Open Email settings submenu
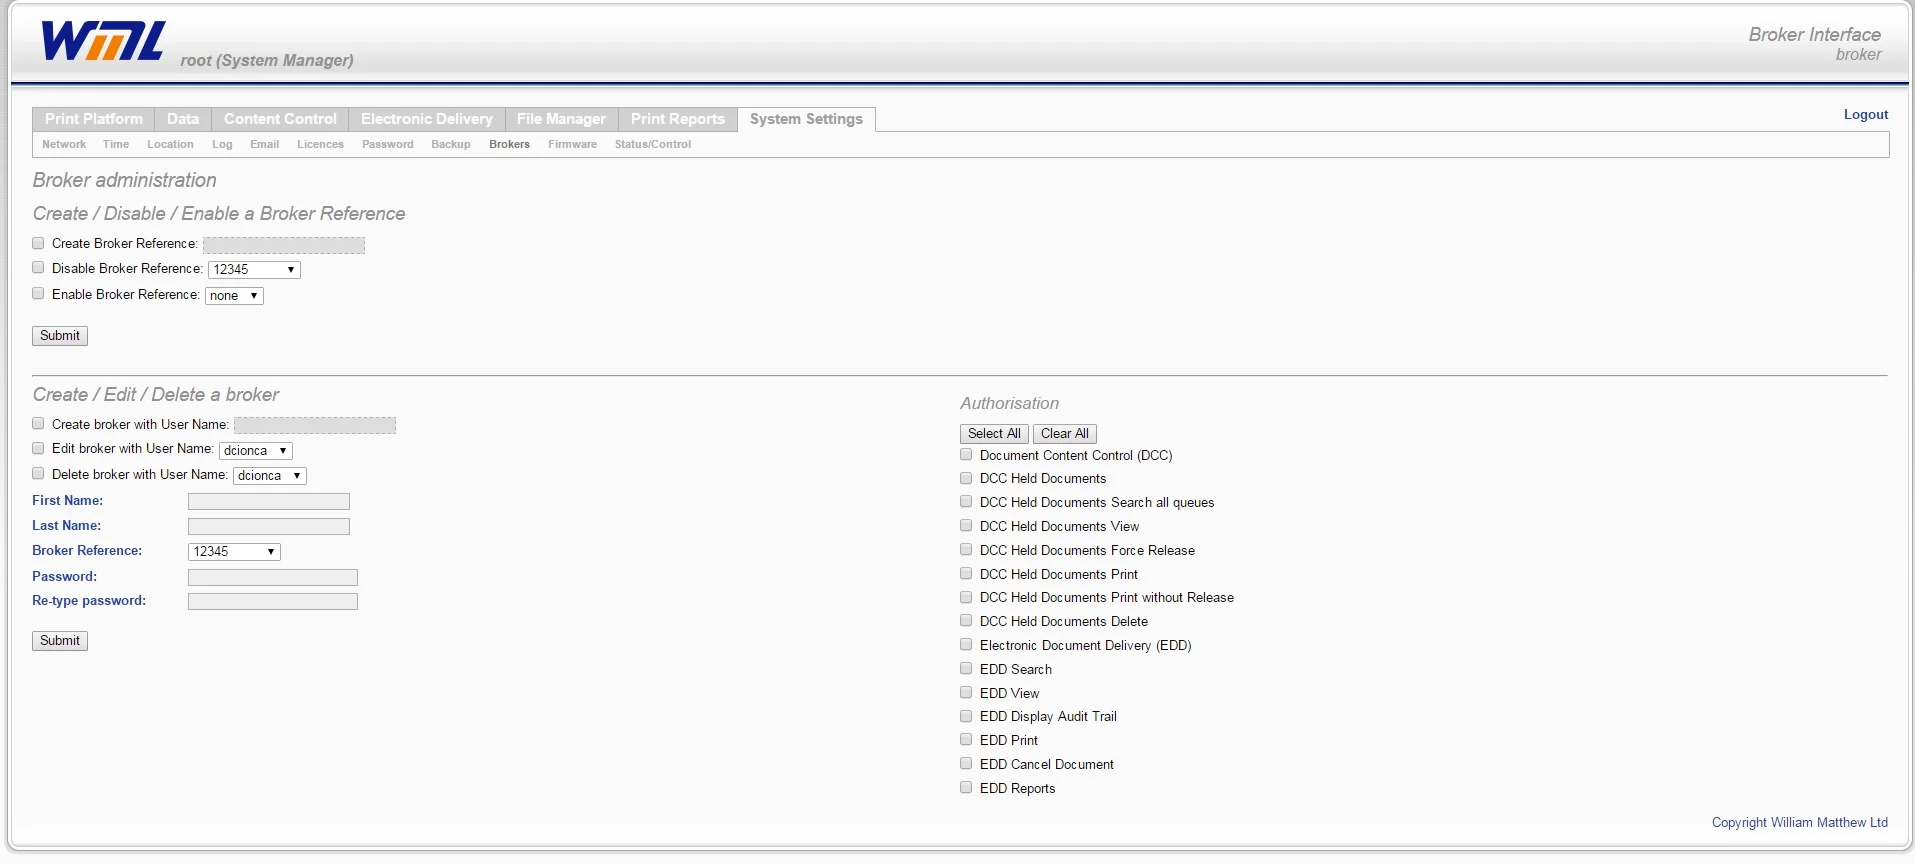This screenshot has width=1915, height=864. coord(264,144)
